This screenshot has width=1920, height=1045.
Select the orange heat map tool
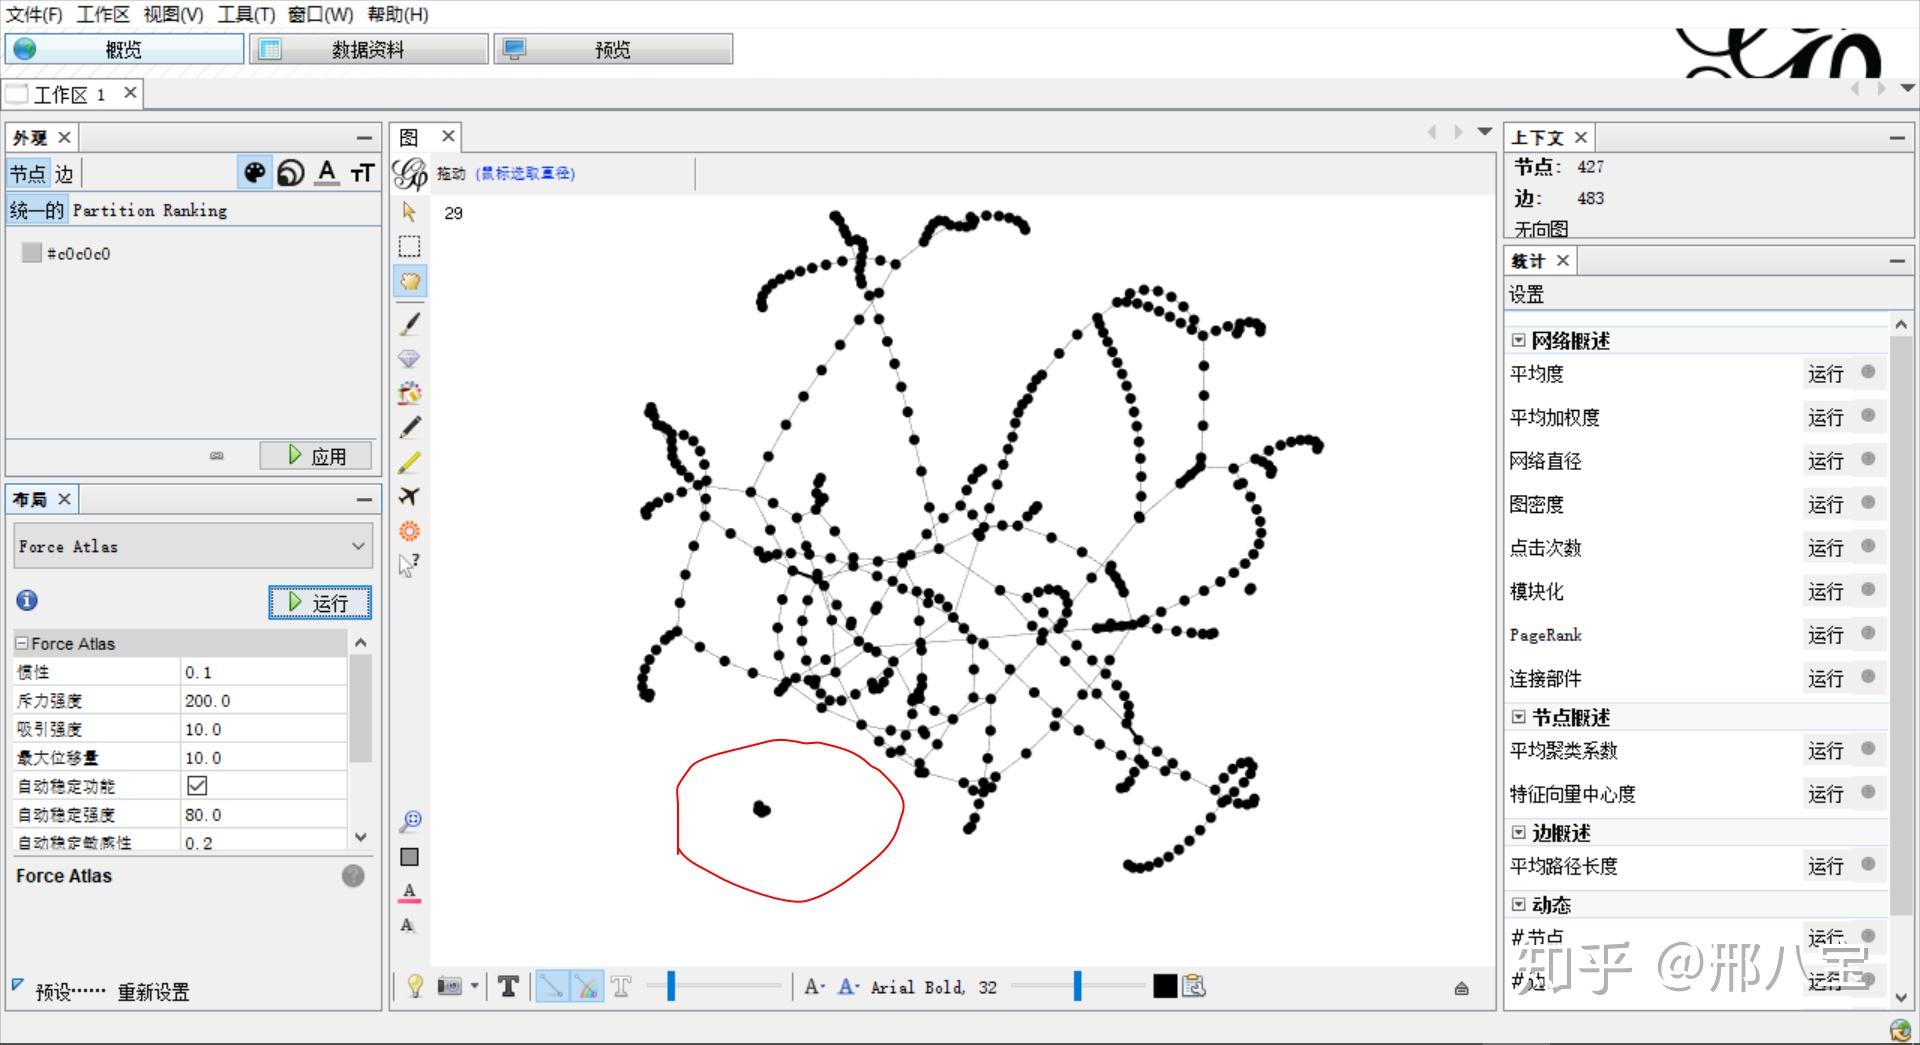[x=409, y=531]
